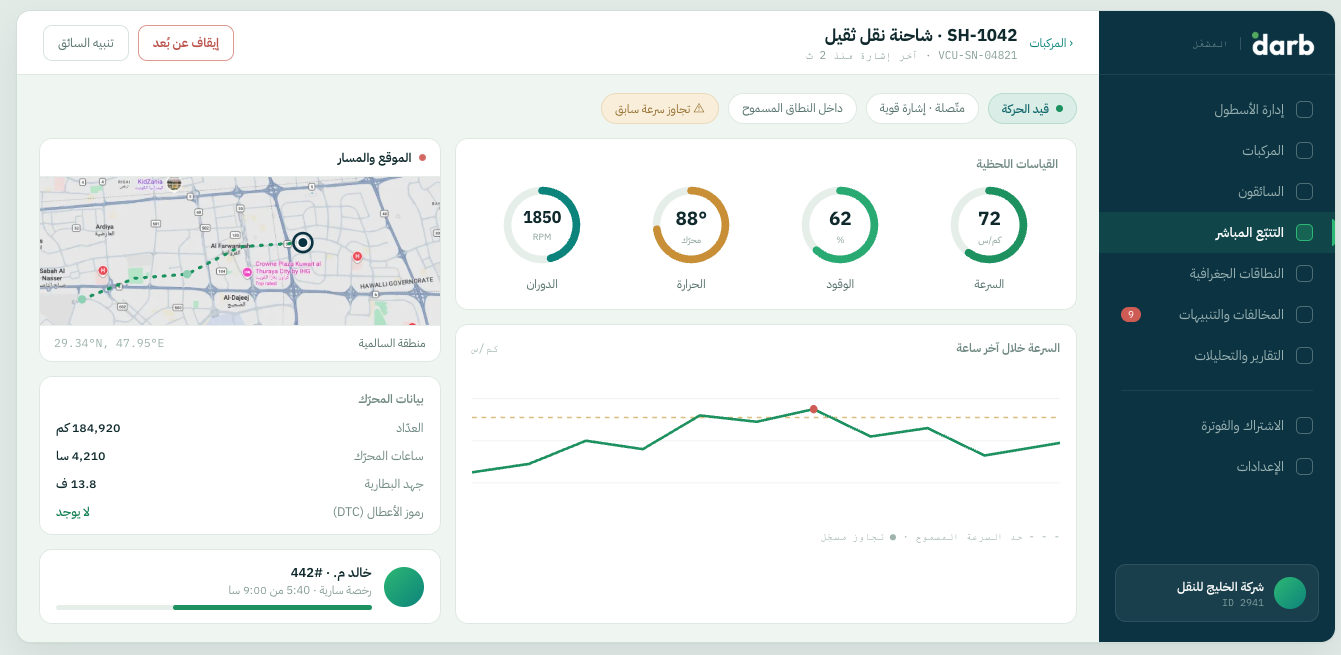Click داخل النطاق المسموح chip
This screenshot has width=1341, height=655.
[x=792, y=108]
